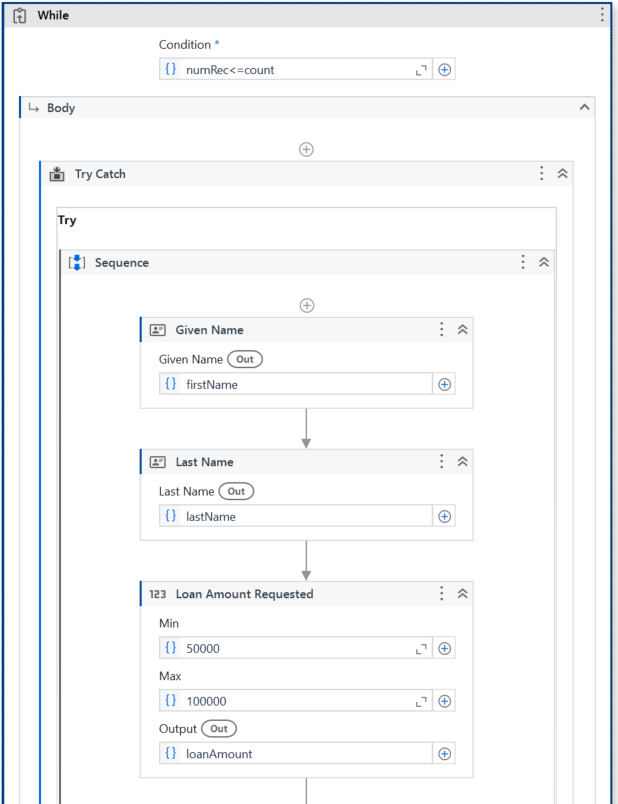Open Loan Amount Requested options menu
This screenshot has width=618, height=804.
[x=441, y=594]
